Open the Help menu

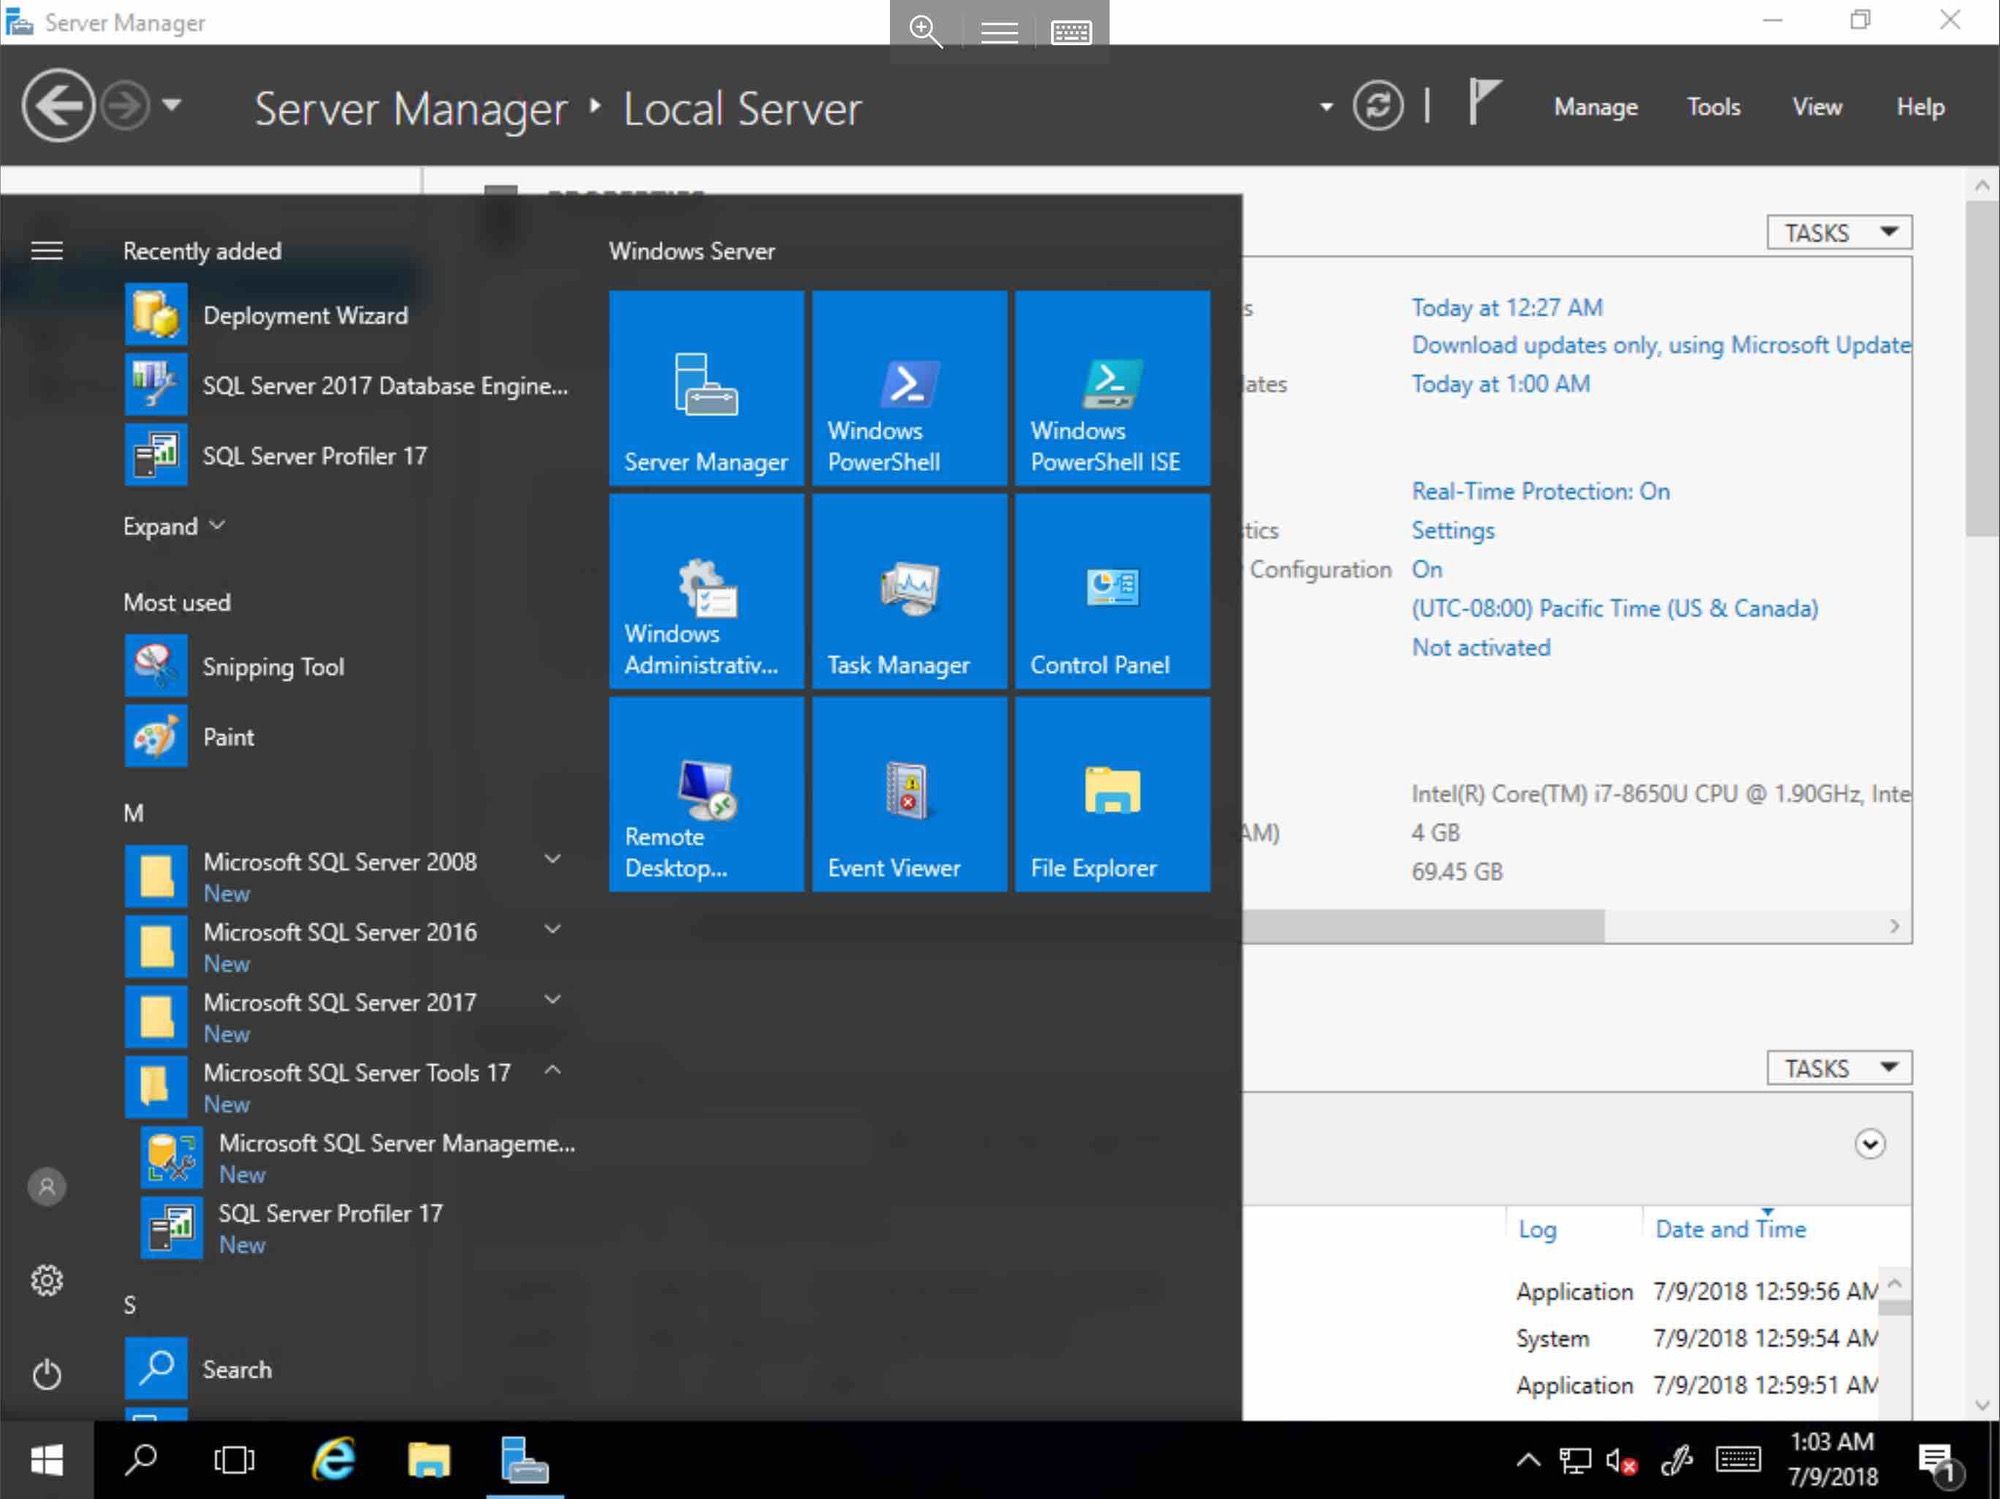pyautogui.click(x=1920, y=107)
